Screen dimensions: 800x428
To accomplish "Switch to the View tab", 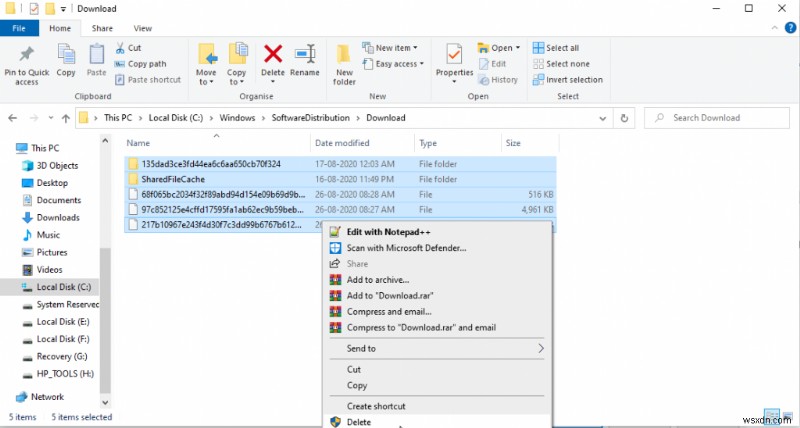I will click(x=142, y=28).
